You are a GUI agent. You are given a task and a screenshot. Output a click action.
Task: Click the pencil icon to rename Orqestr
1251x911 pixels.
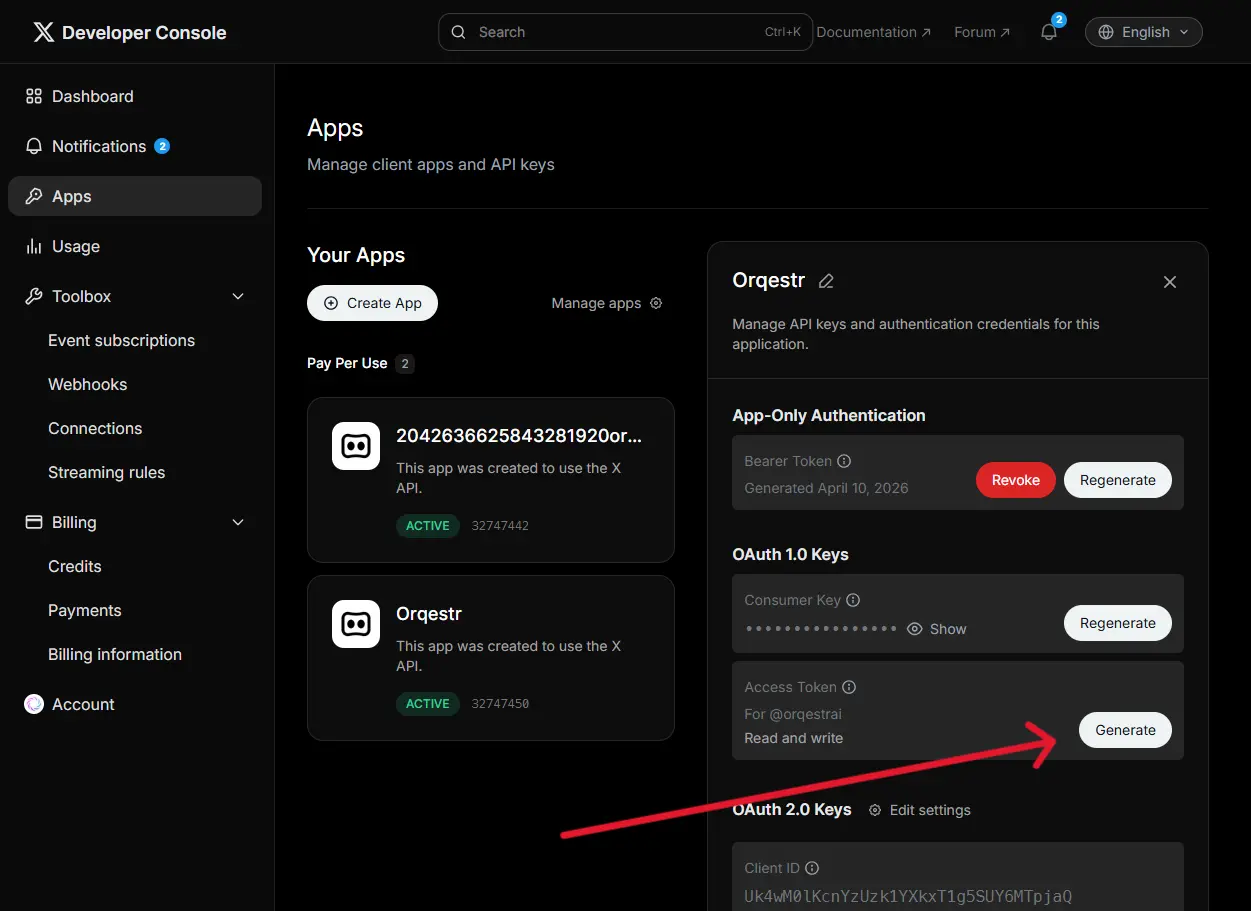click(x=826, y=281)
